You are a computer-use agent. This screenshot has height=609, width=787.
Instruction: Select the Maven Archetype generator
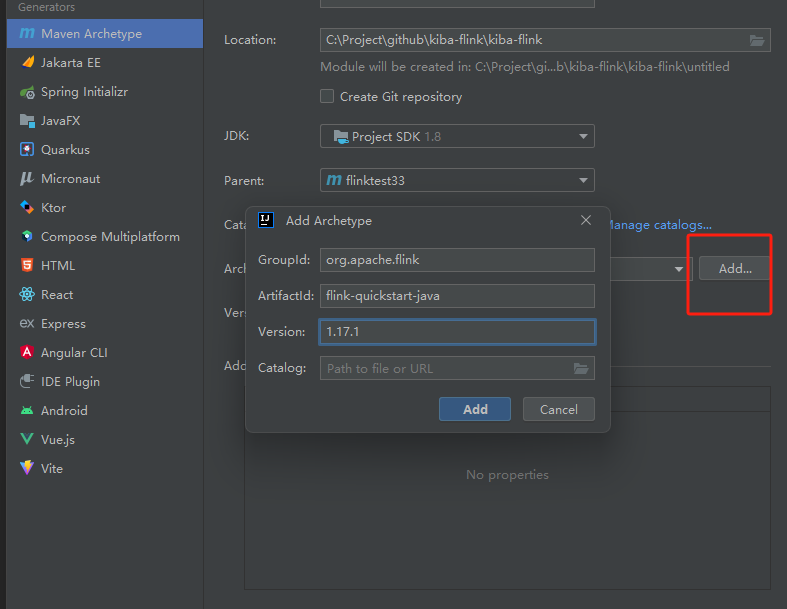105,34
